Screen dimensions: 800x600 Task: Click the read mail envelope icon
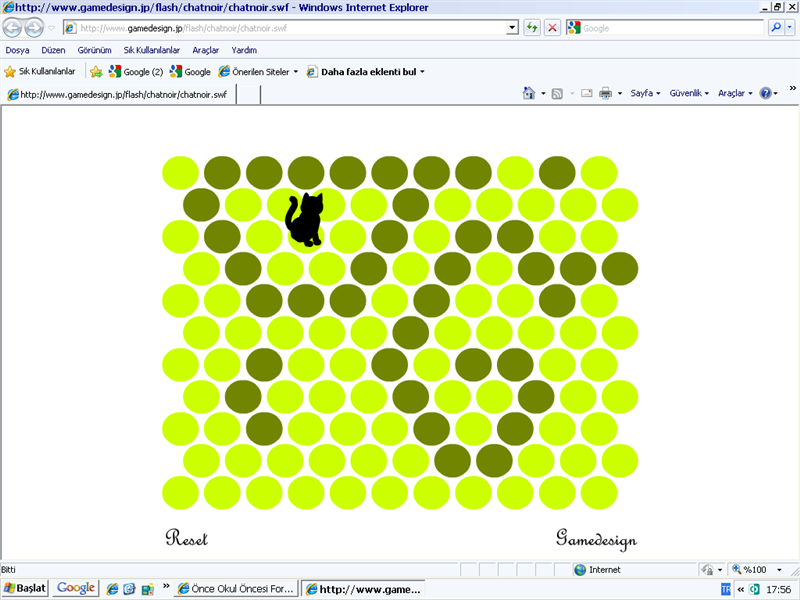tap(587, 93)
